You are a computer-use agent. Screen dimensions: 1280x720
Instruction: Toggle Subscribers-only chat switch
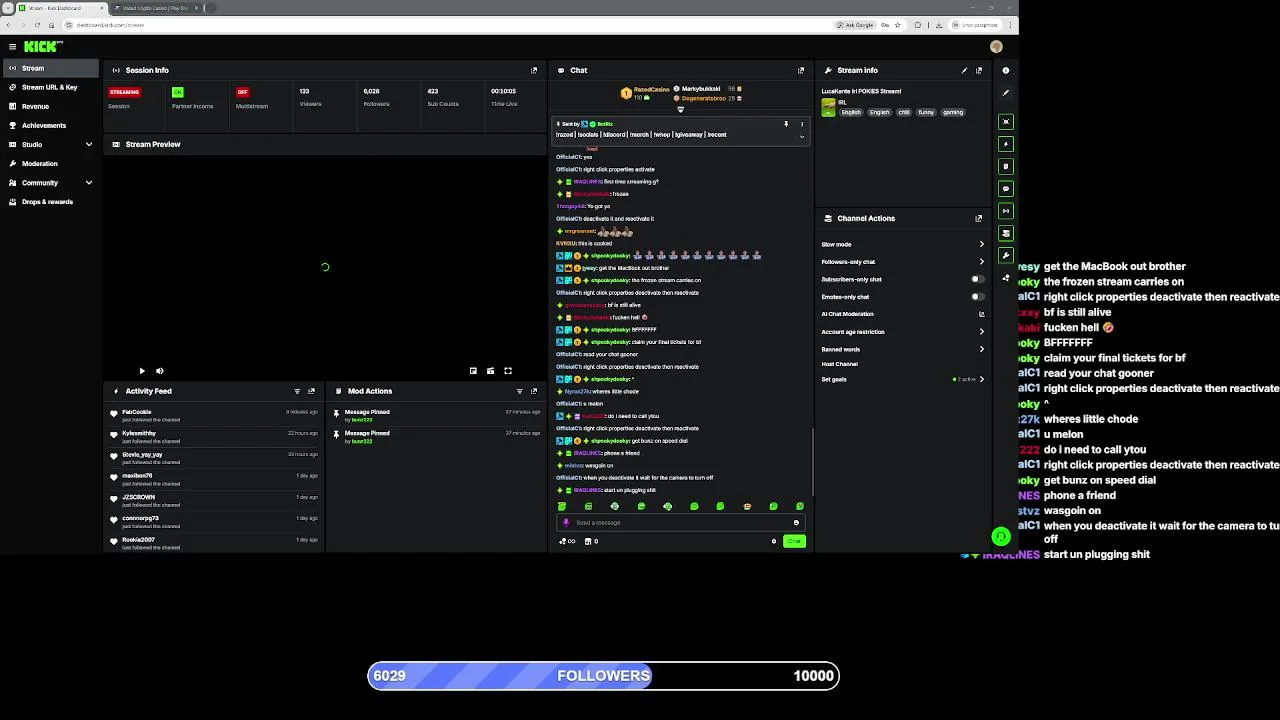(977, 279)
